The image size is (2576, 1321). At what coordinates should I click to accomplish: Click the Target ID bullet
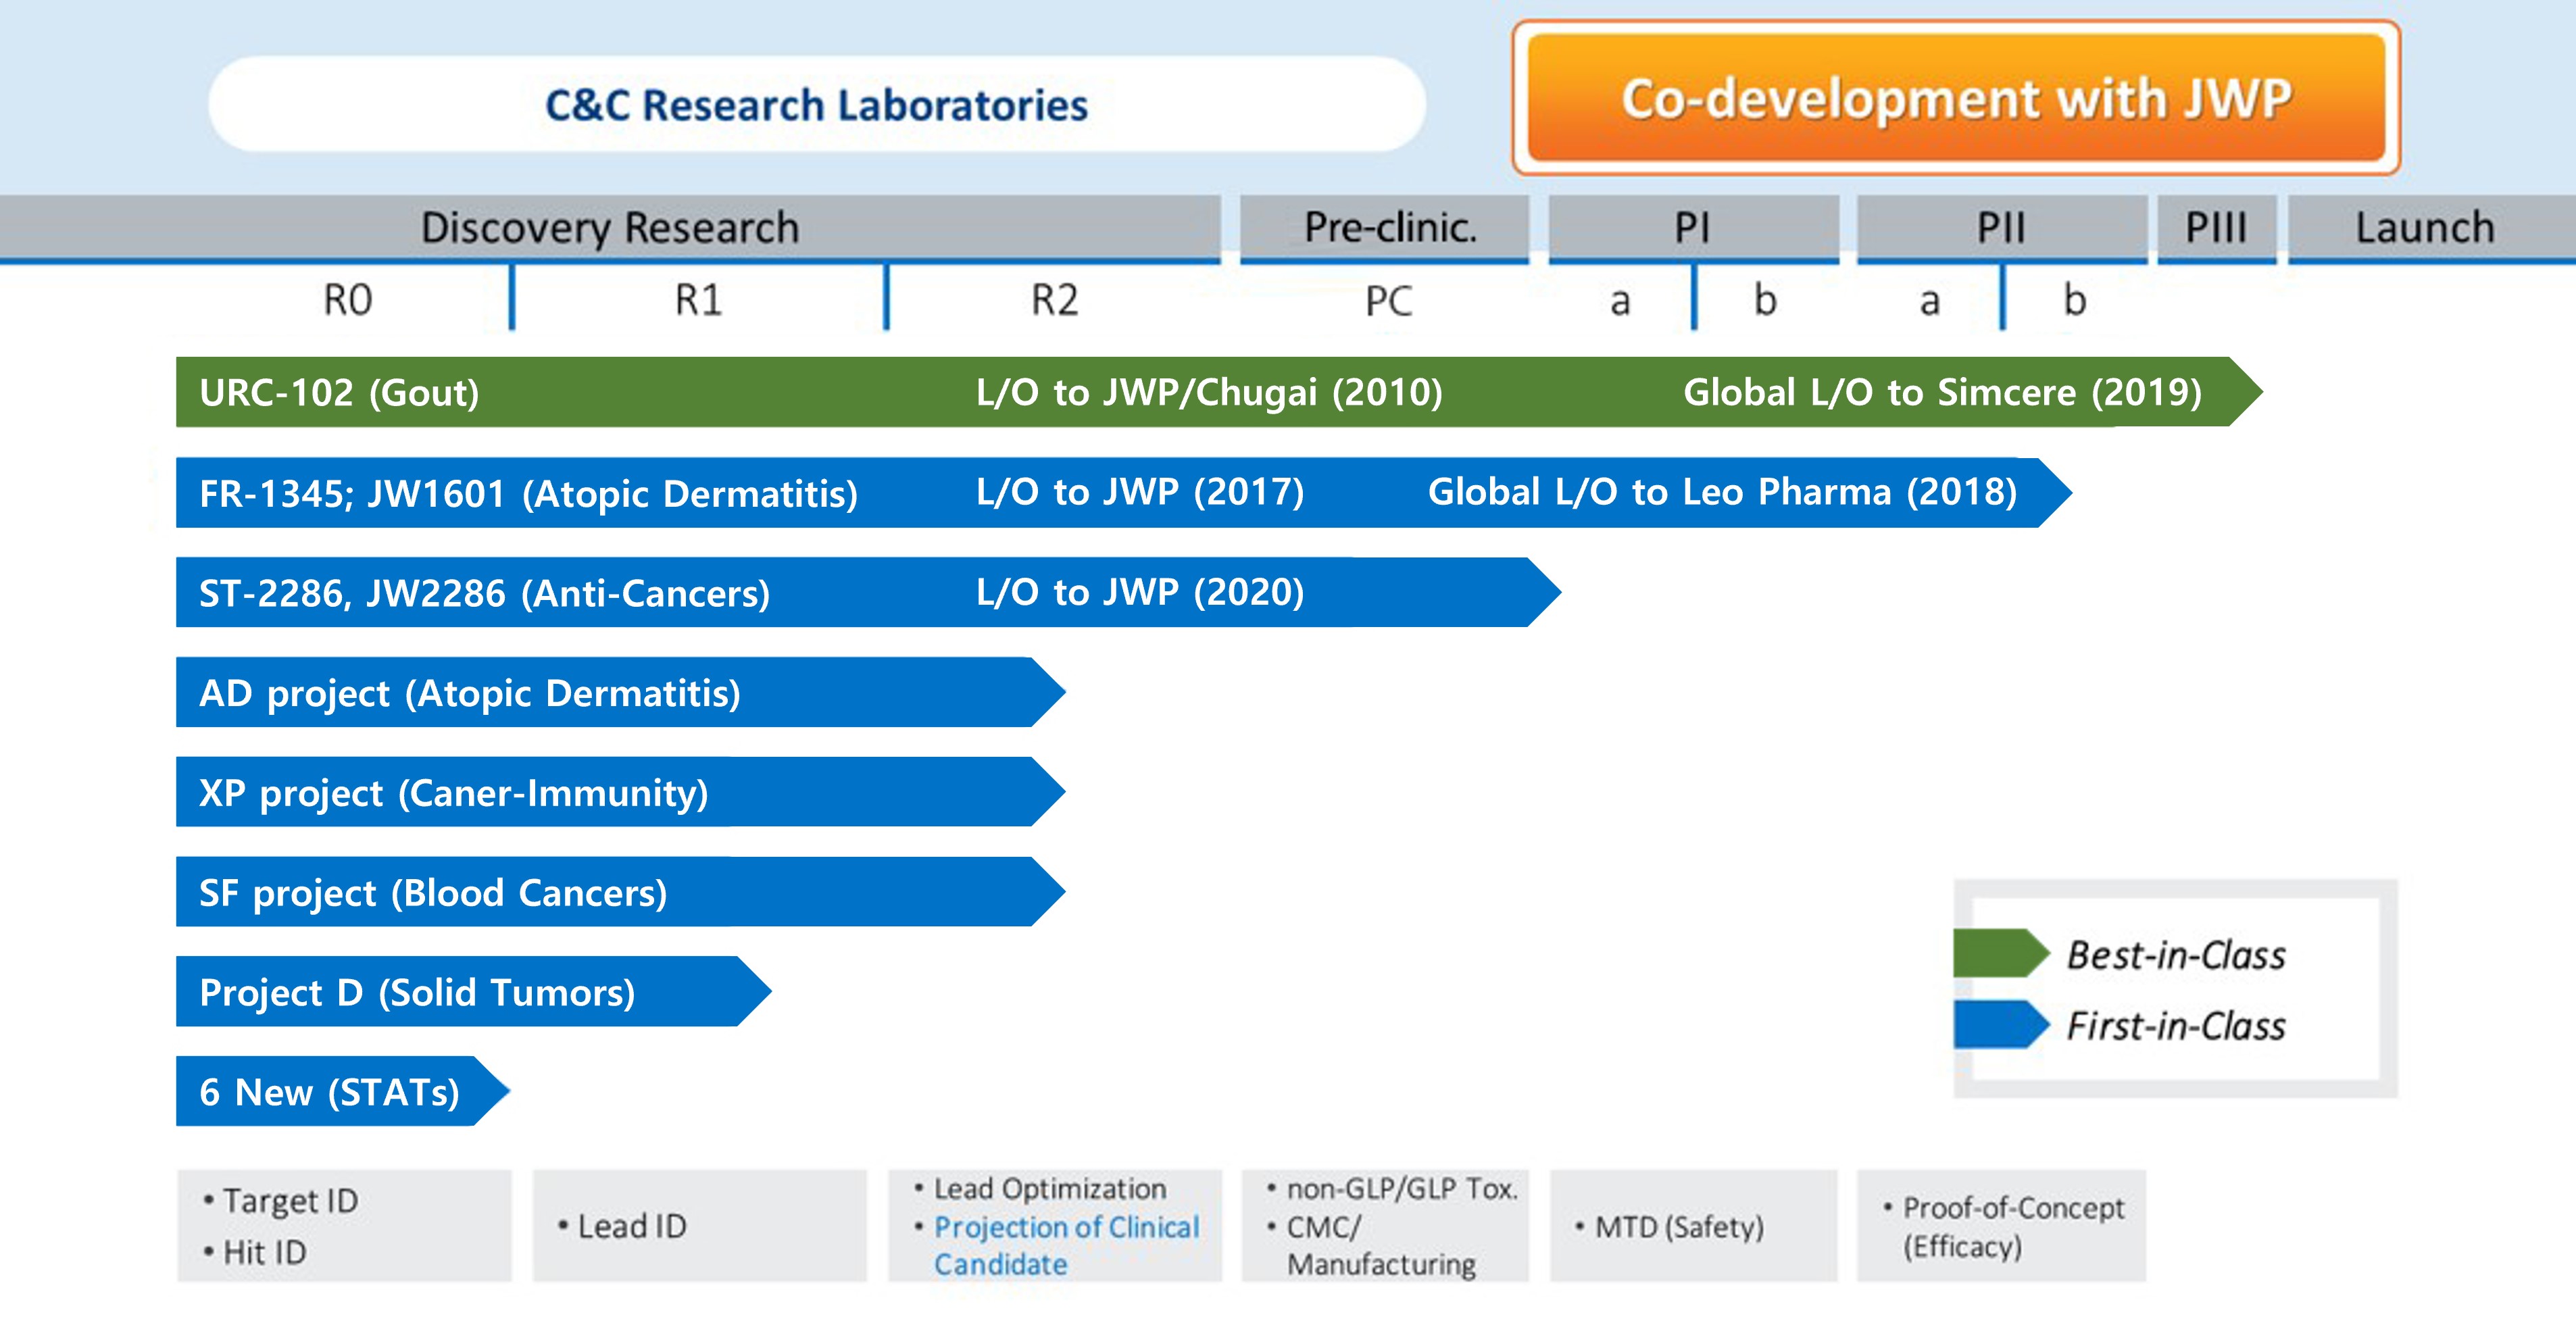coord(280,1200)
